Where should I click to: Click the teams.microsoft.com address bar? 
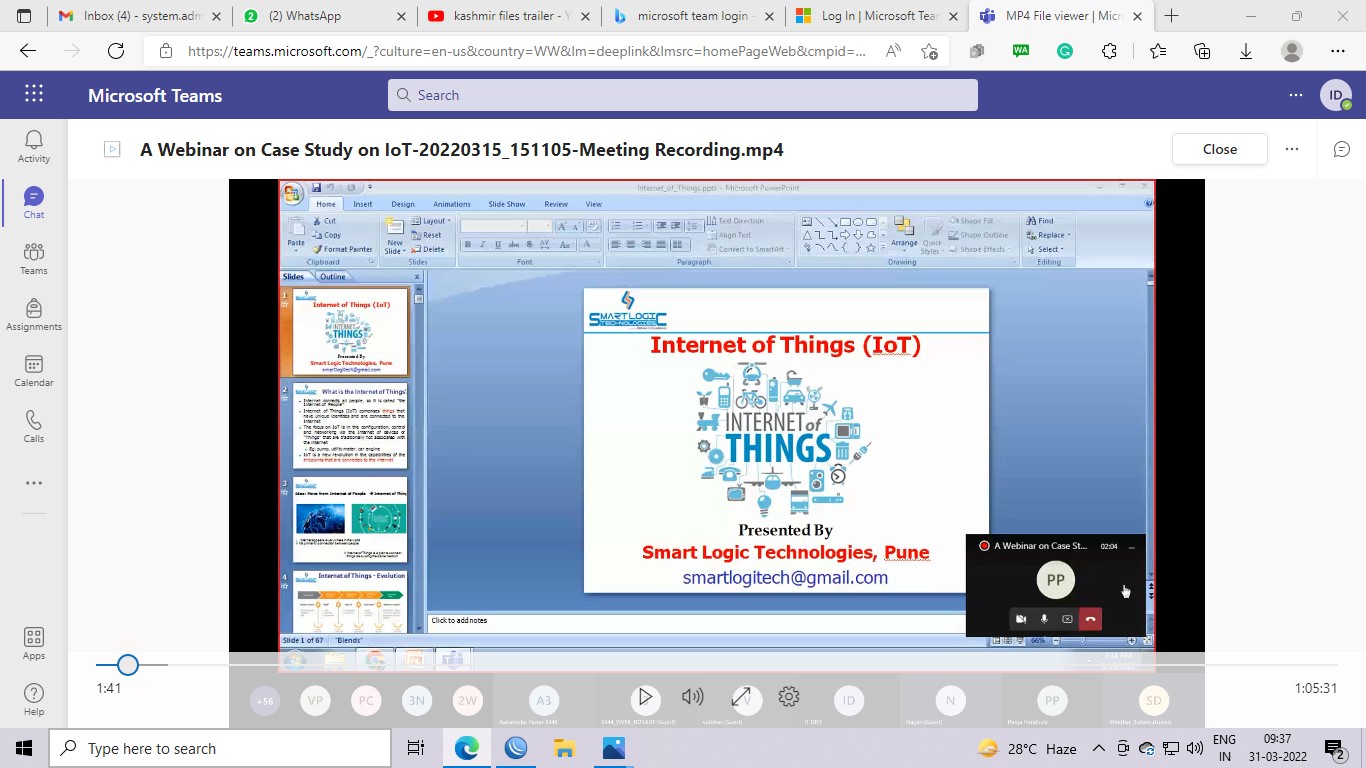[526, 52]
